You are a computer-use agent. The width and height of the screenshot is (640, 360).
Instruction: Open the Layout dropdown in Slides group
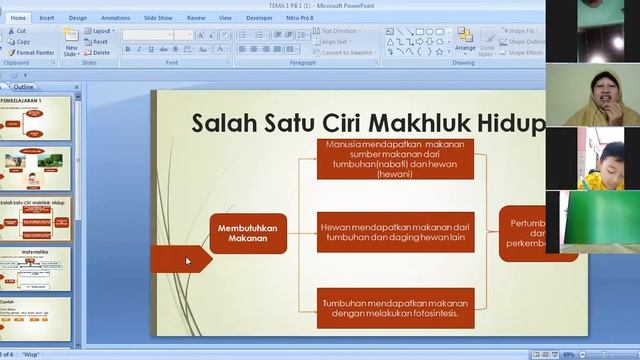[x=100, y=31]
